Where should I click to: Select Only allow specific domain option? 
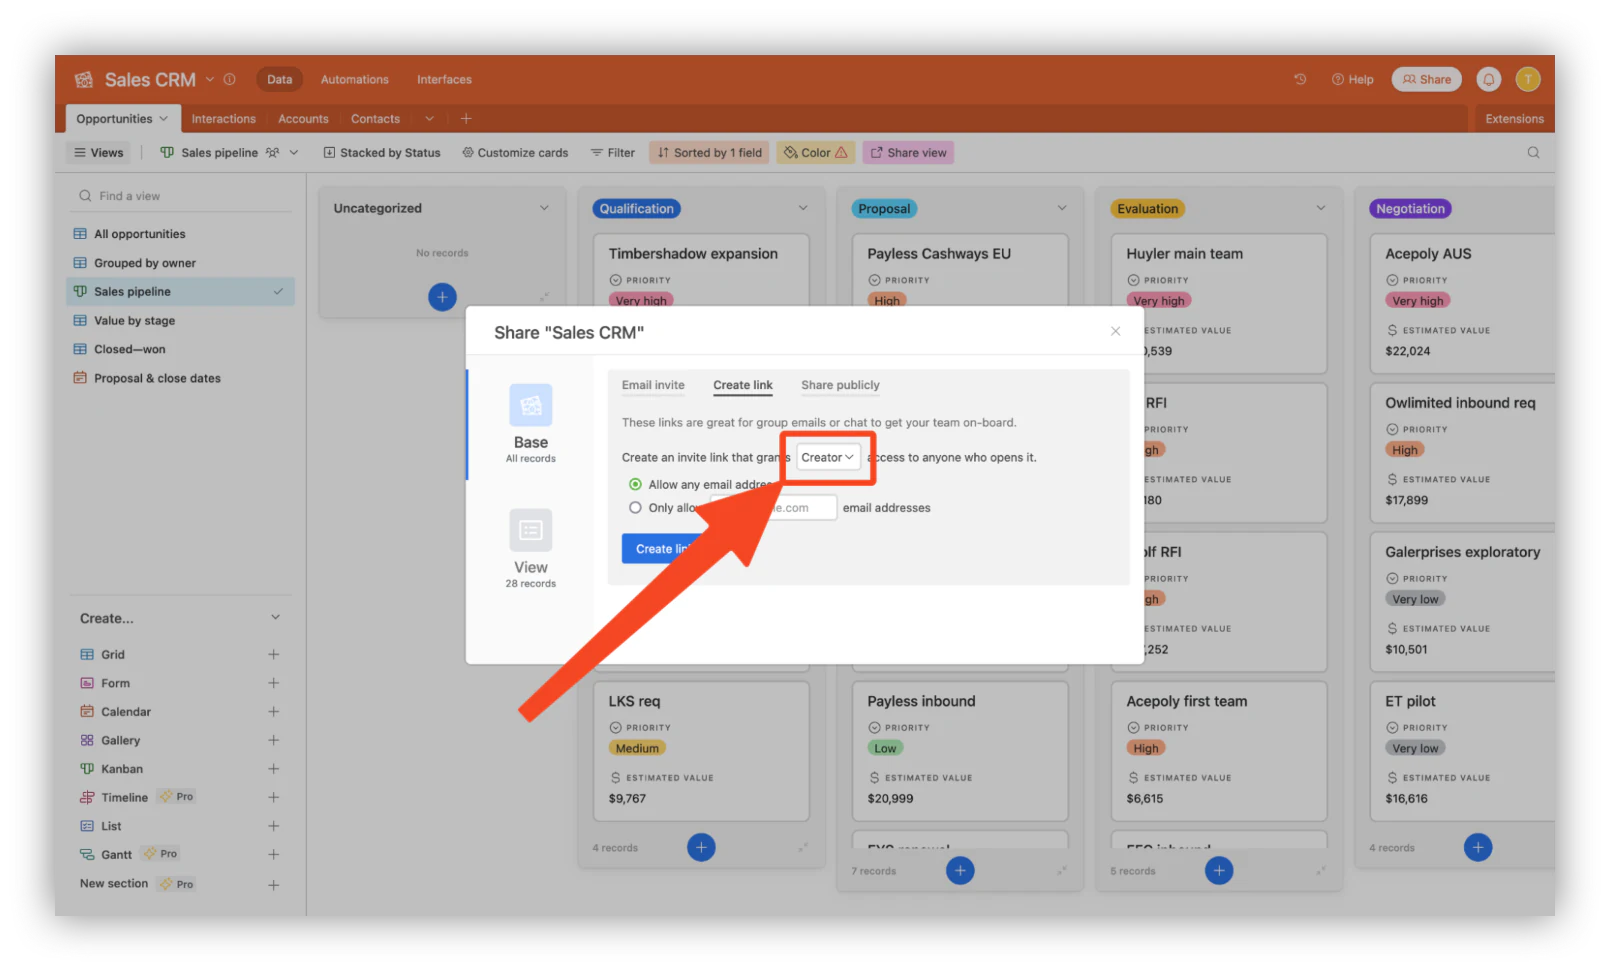point(635,508)
